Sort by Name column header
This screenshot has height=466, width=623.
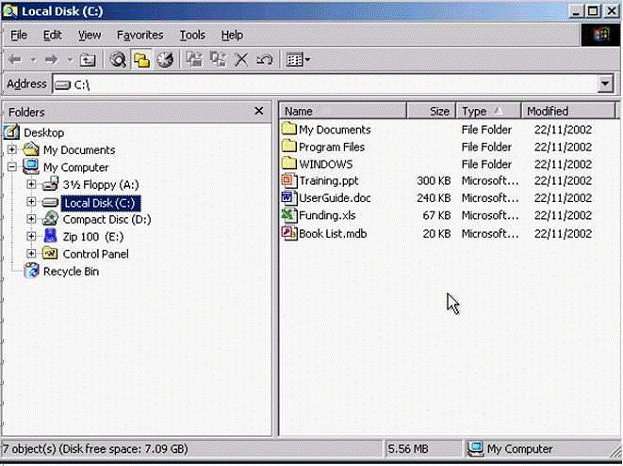343,111
